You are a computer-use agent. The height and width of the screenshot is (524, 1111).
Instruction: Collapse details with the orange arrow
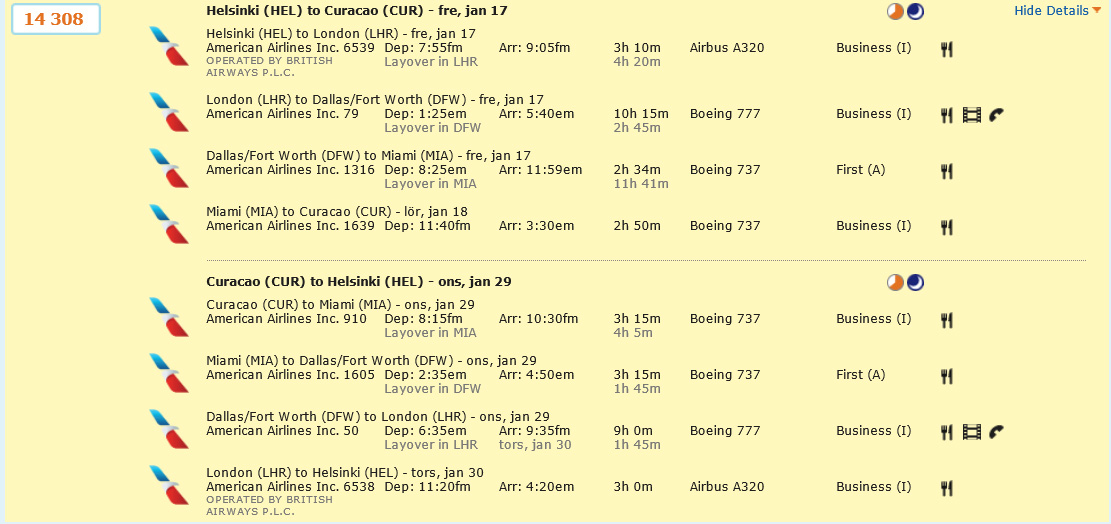1097,11
